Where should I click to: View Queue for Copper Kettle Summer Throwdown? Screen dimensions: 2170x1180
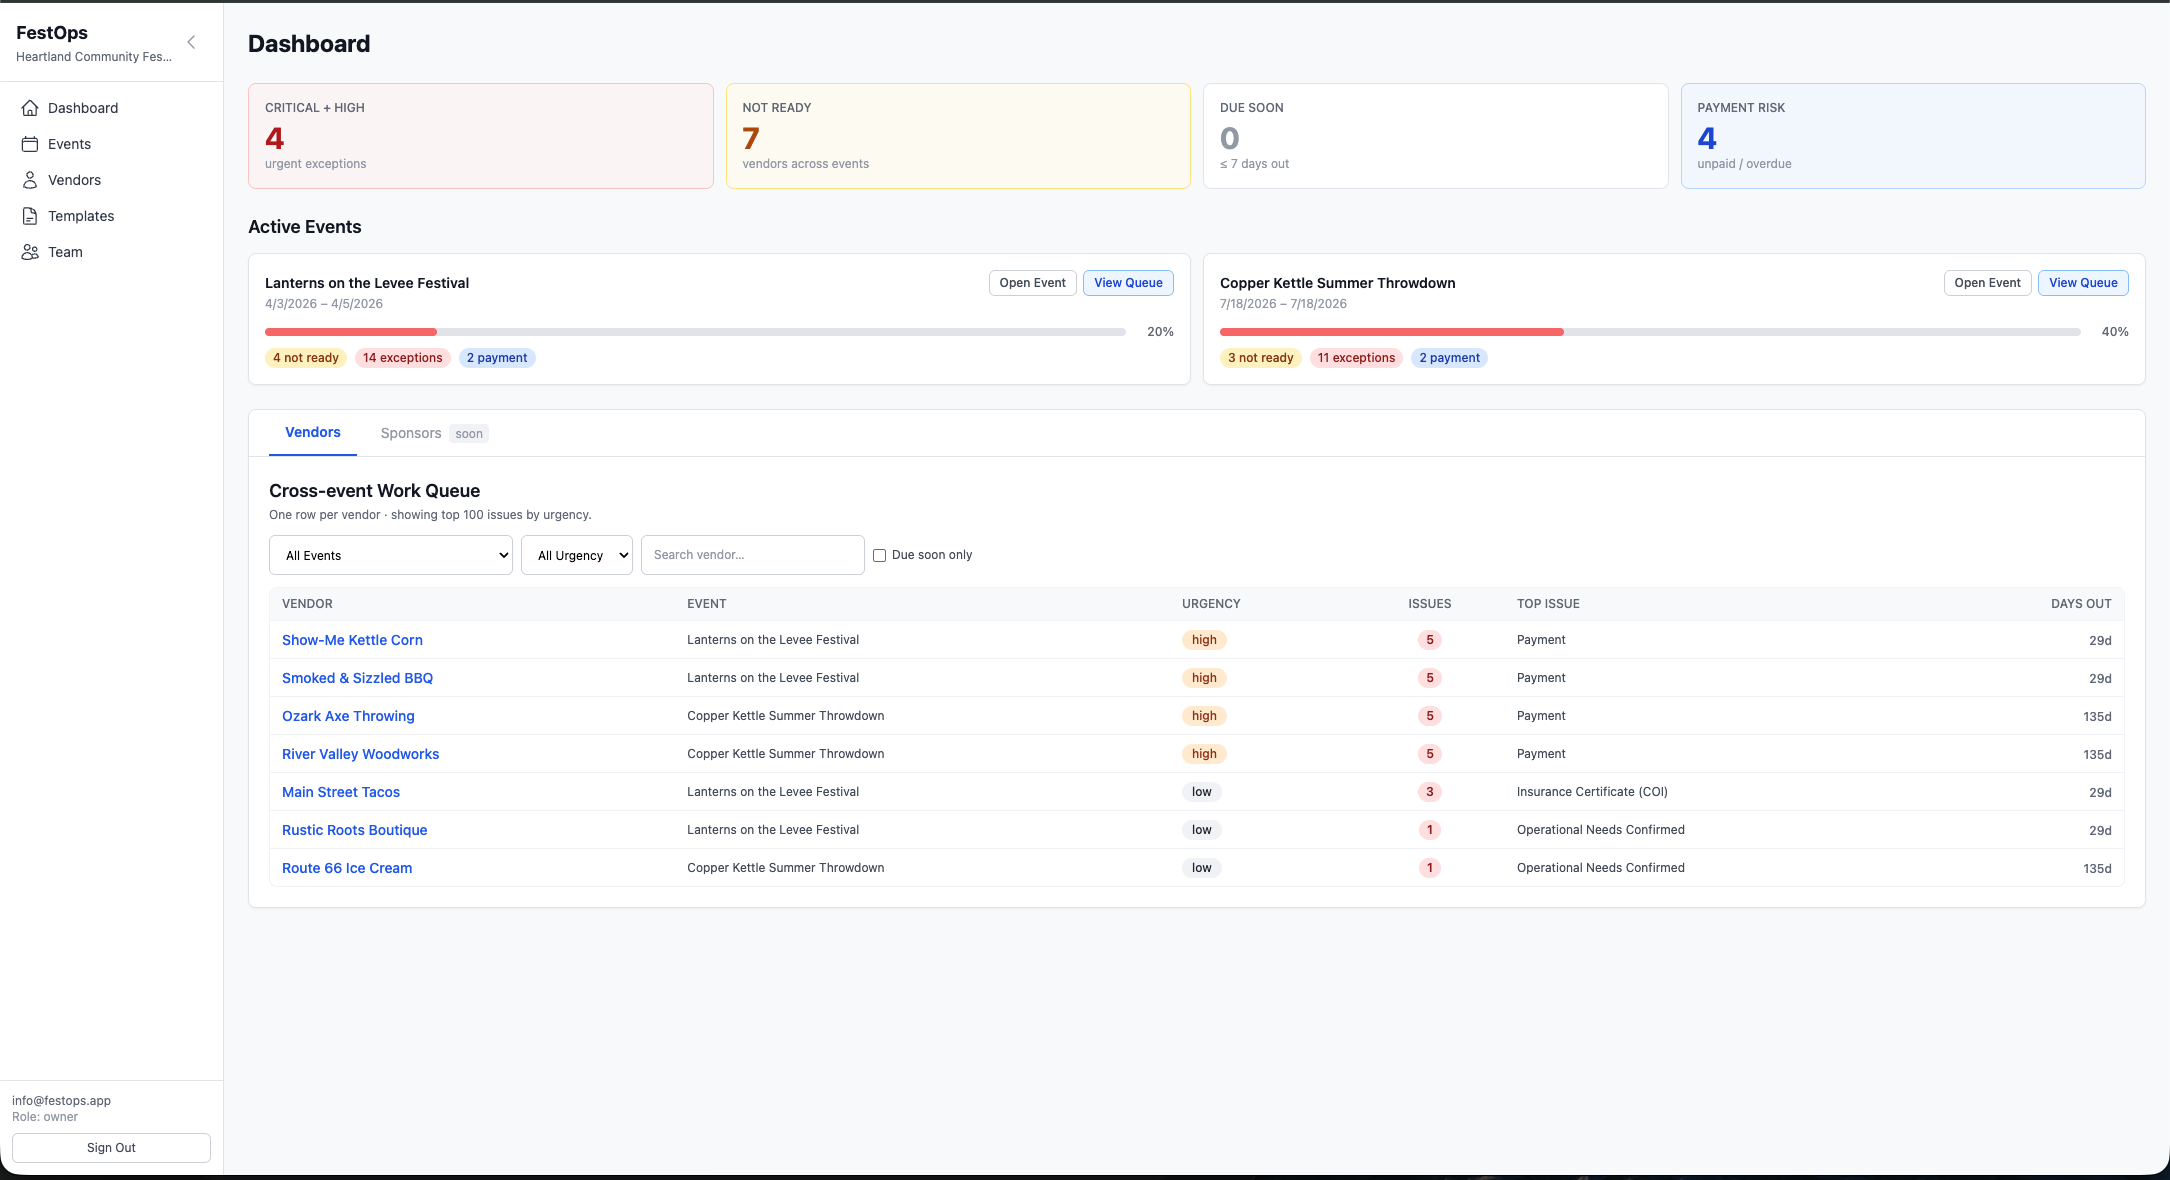click(x=2082, y=283)
